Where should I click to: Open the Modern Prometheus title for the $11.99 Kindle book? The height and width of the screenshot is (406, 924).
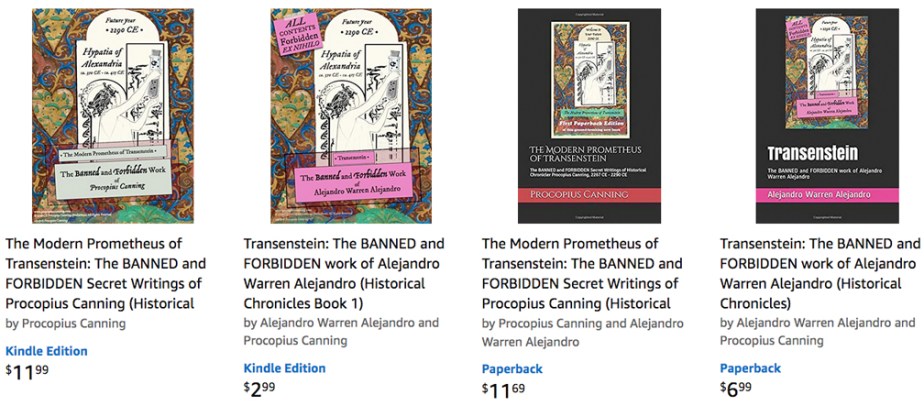(x=105, y=273)
